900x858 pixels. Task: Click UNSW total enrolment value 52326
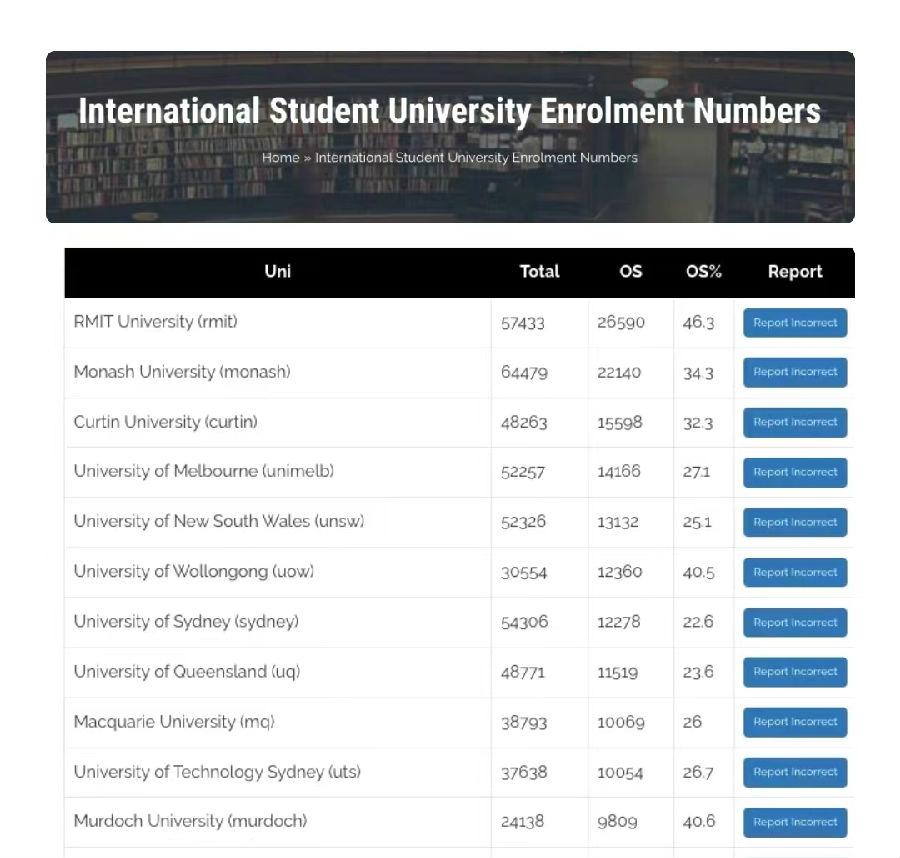point(523,522)
